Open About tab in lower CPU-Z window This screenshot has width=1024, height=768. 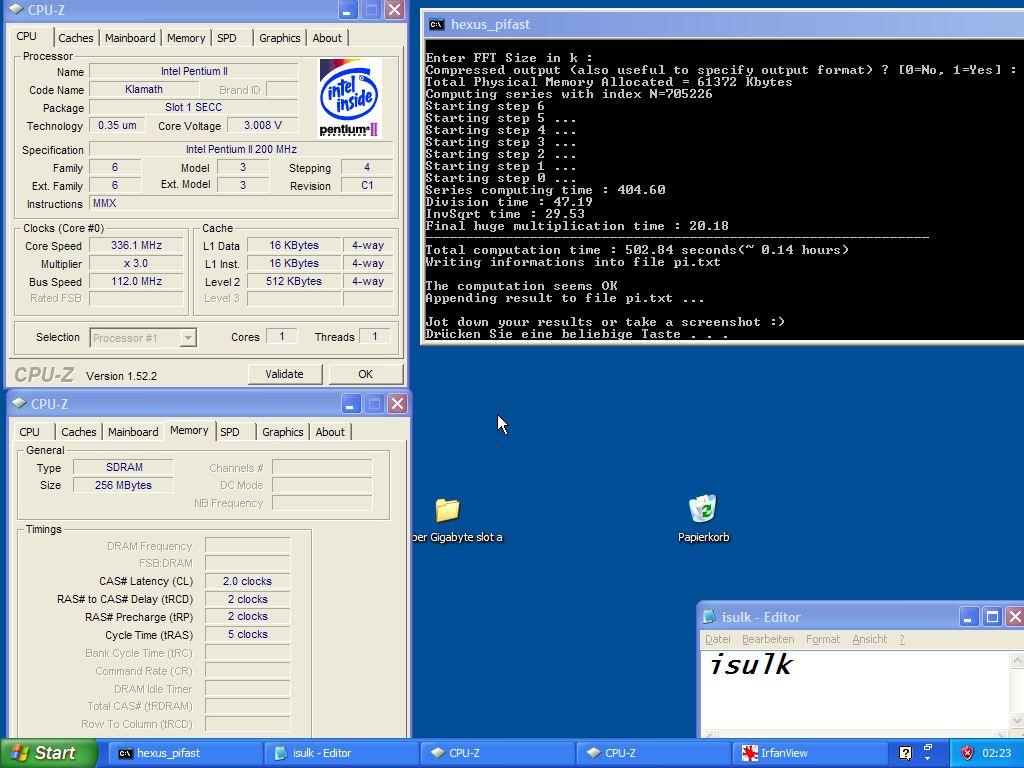tap(330, 432)
